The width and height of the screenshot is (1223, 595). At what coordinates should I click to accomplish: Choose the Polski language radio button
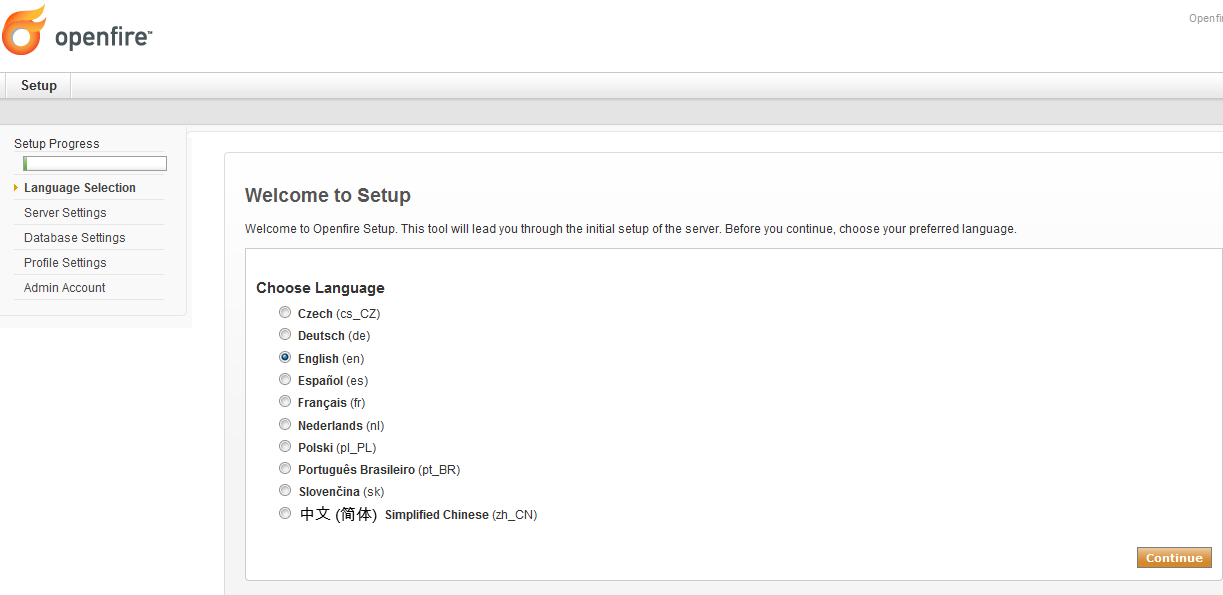tap(285, 447)
